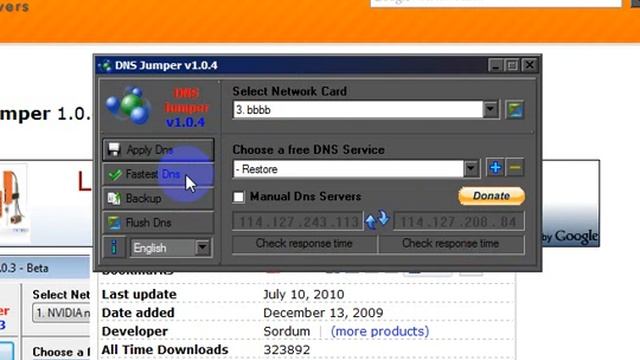The width and height of the screenshot is (640, 360).
Task: Click the blue plus add DNS icon
Action: click(x=495, y=168)
